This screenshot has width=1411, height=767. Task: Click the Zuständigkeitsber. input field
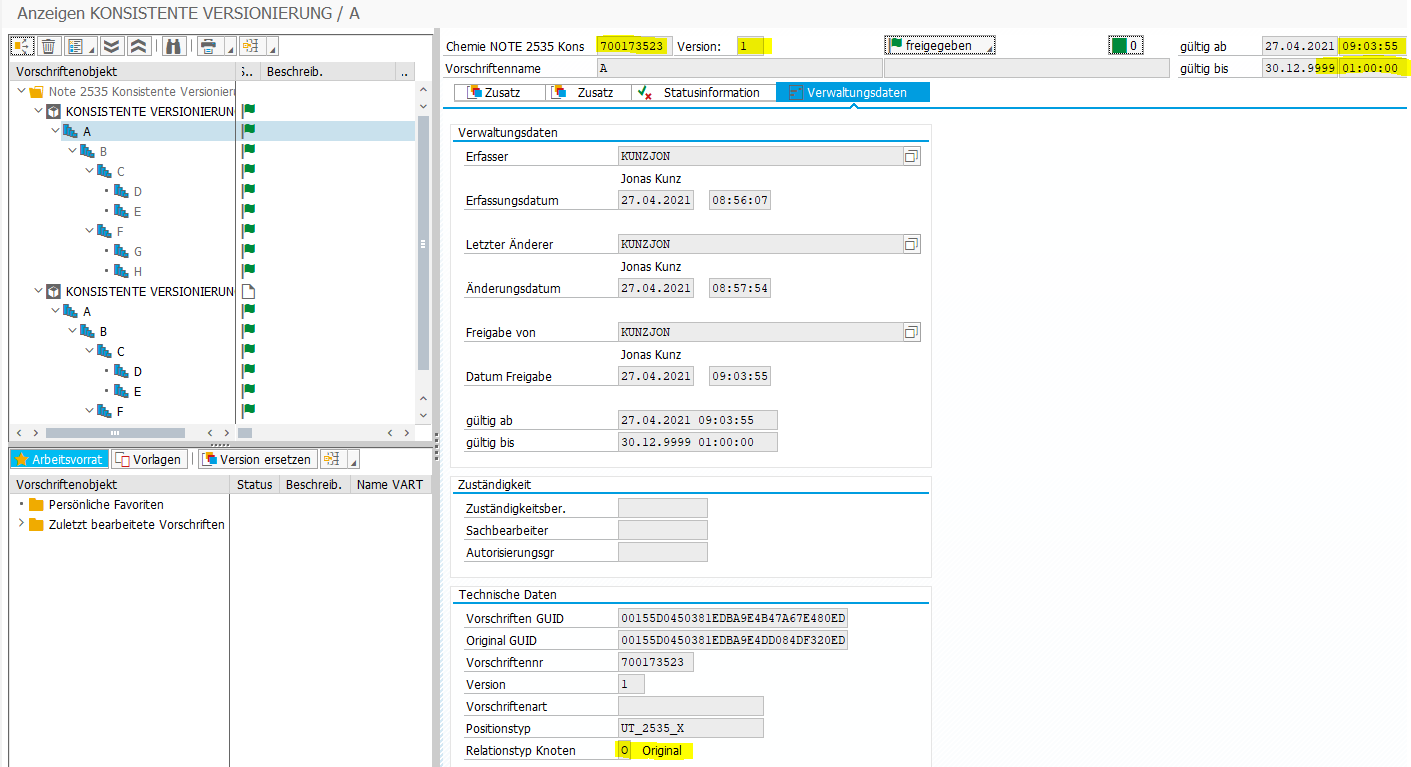click(662, 508)
